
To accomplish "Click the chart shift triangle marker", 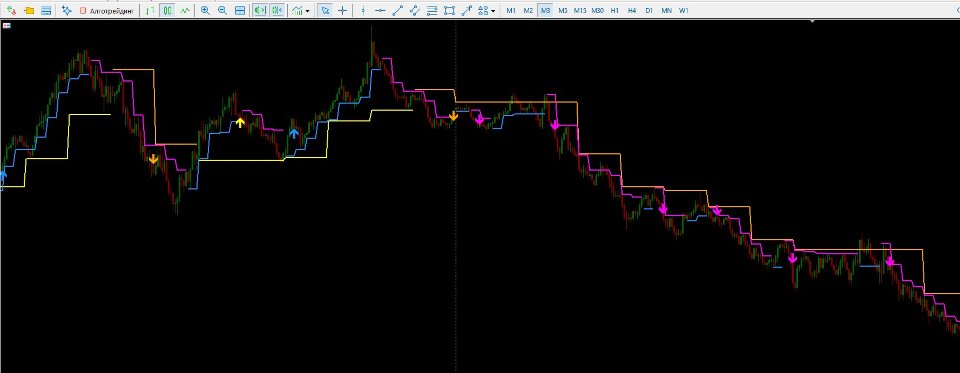I will click(812, 21).
